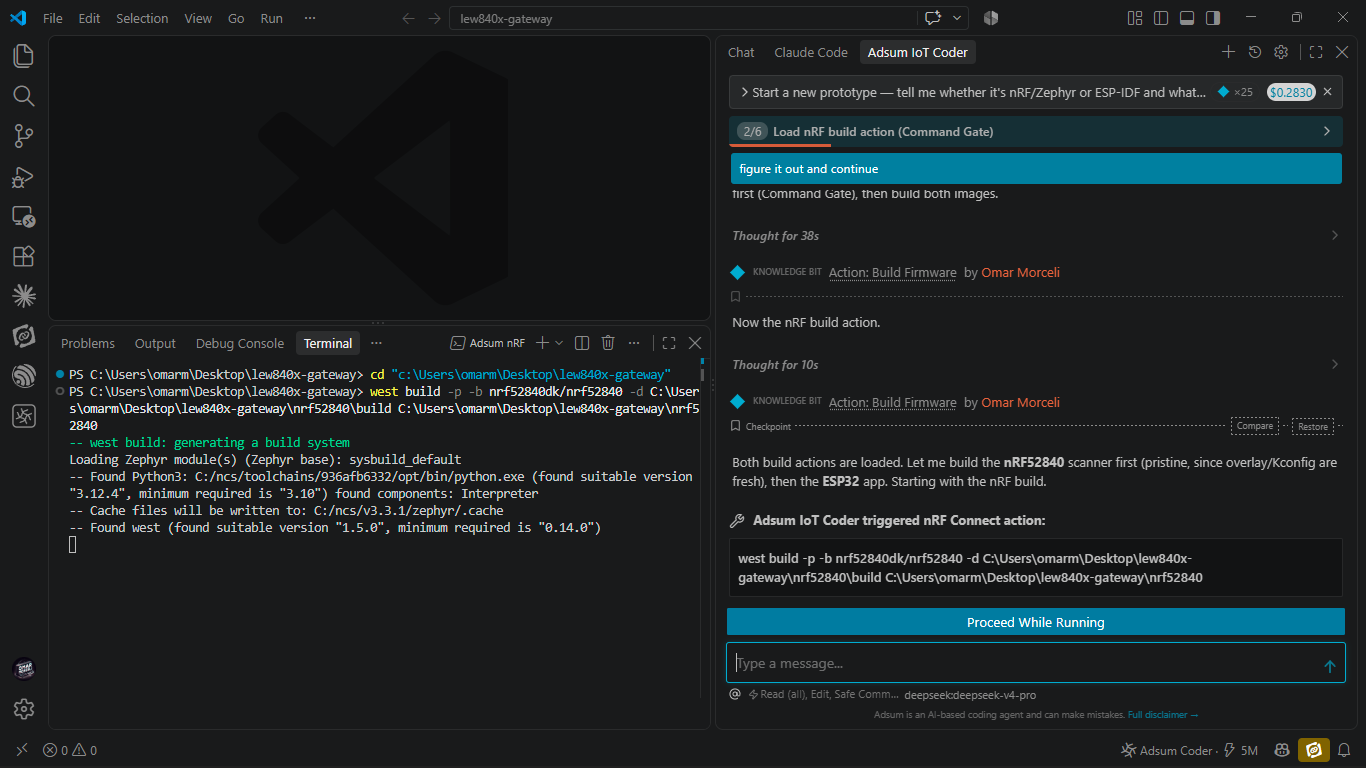Open the Run and Debug view
Image resolution: width=1366 pixels, height=768 pixels.
click(x=23, y=177)
